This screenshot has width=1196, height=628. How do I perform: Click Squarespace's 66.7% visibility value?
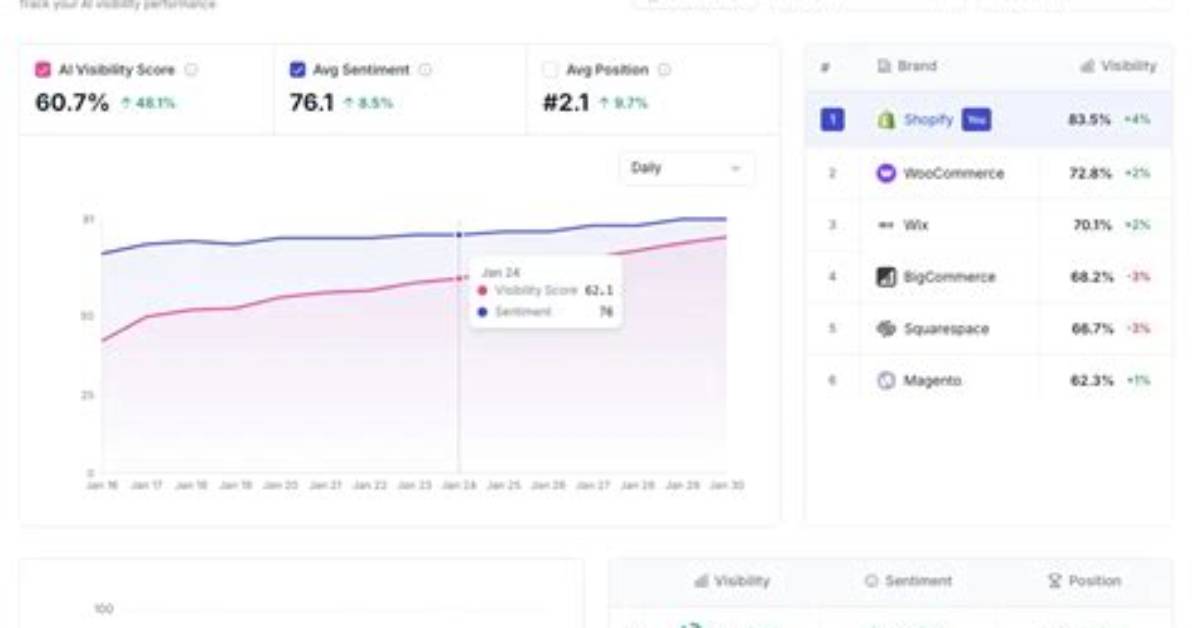point(1092,328)
